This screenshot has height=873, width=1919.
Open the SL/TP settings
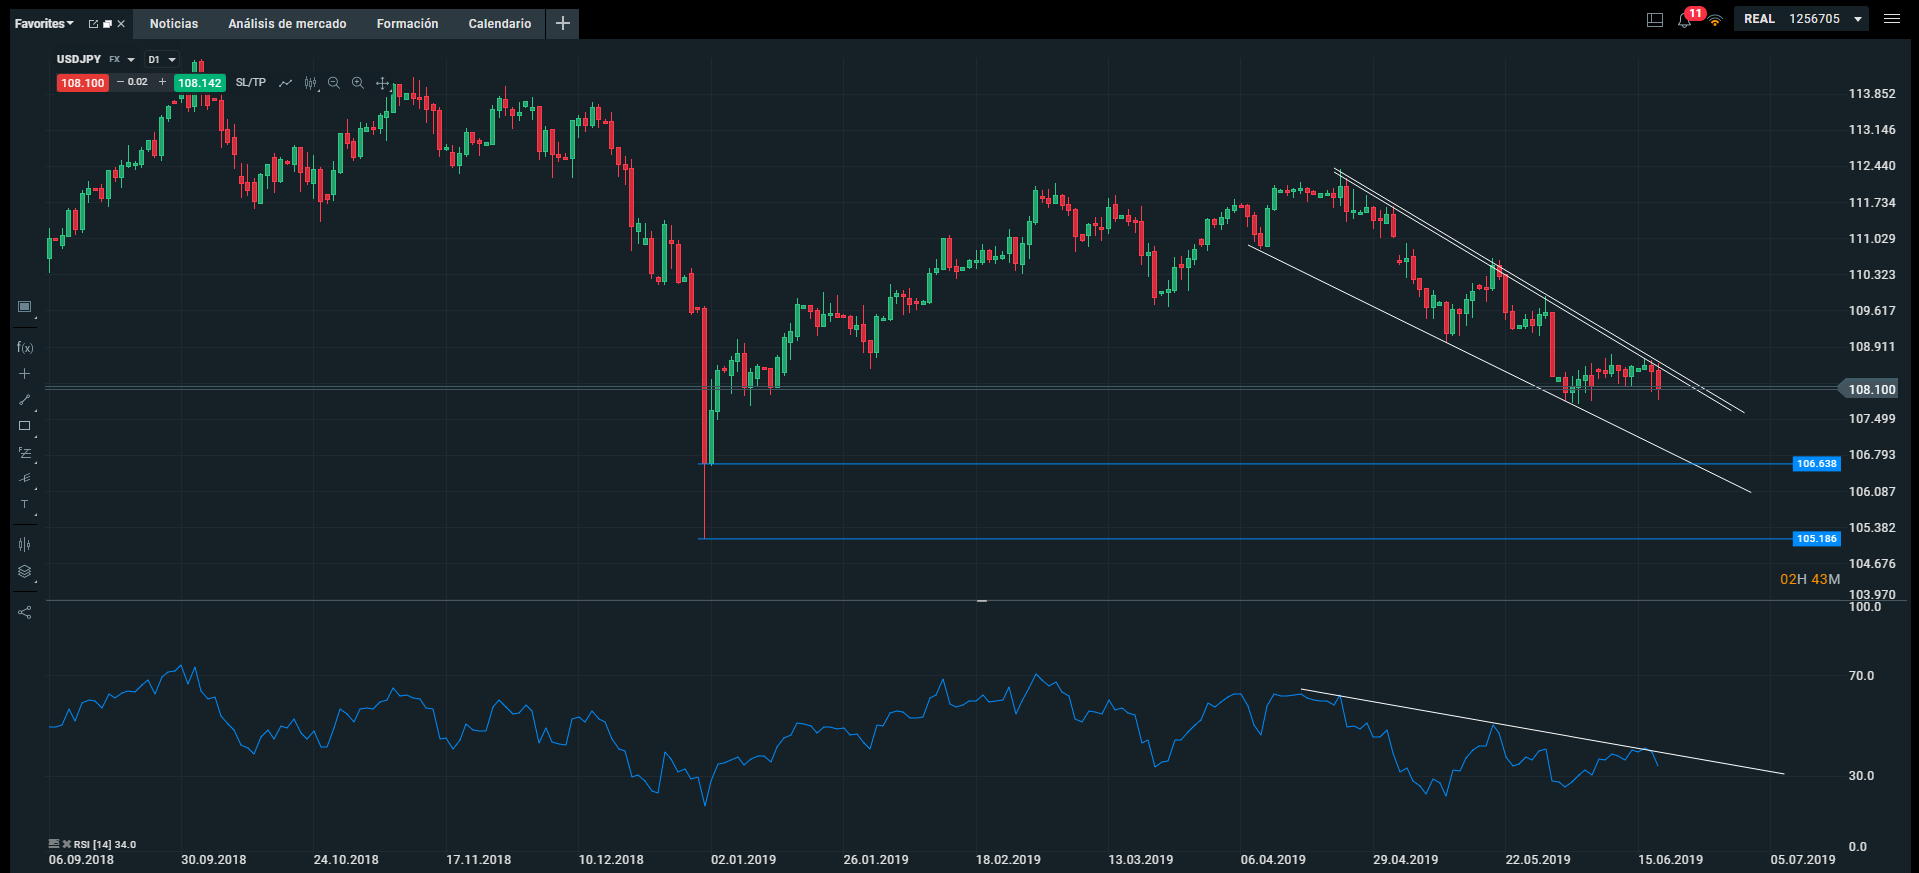(x=251, y=83)
